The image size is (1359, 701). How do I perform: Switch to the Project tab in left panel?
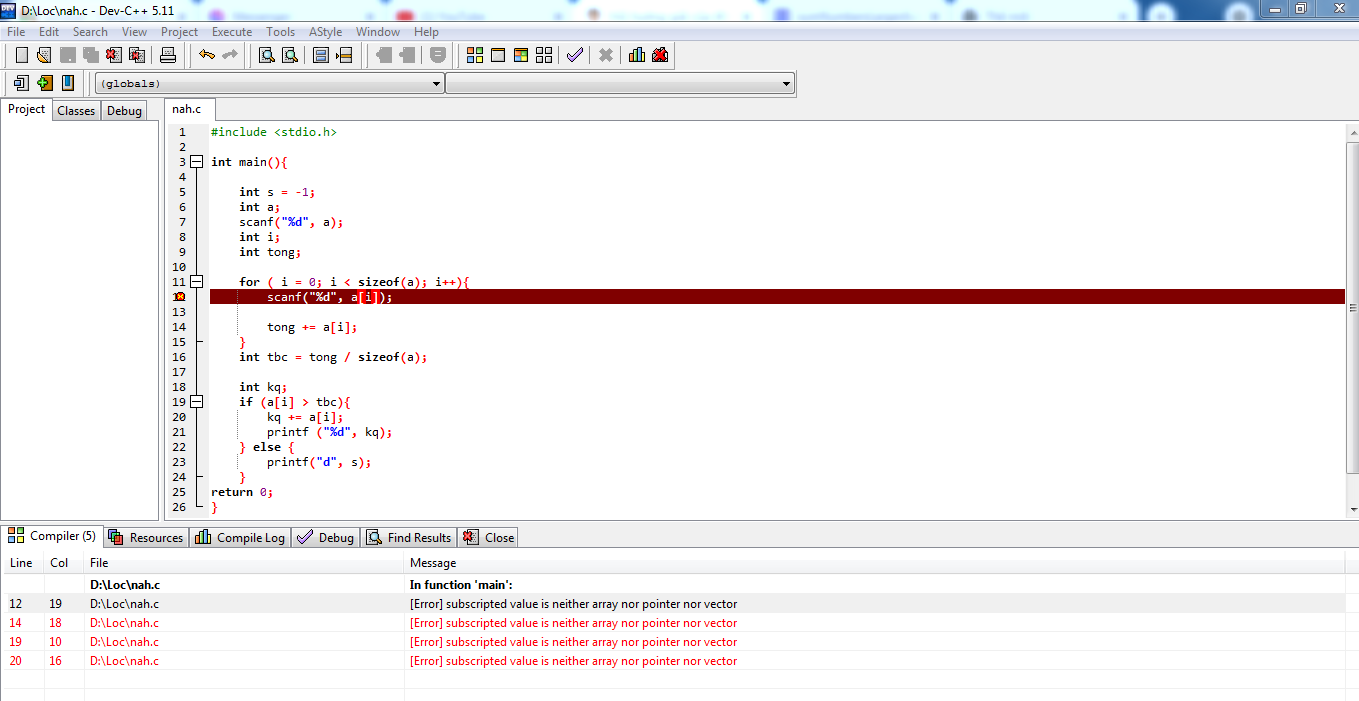point(27,110)
